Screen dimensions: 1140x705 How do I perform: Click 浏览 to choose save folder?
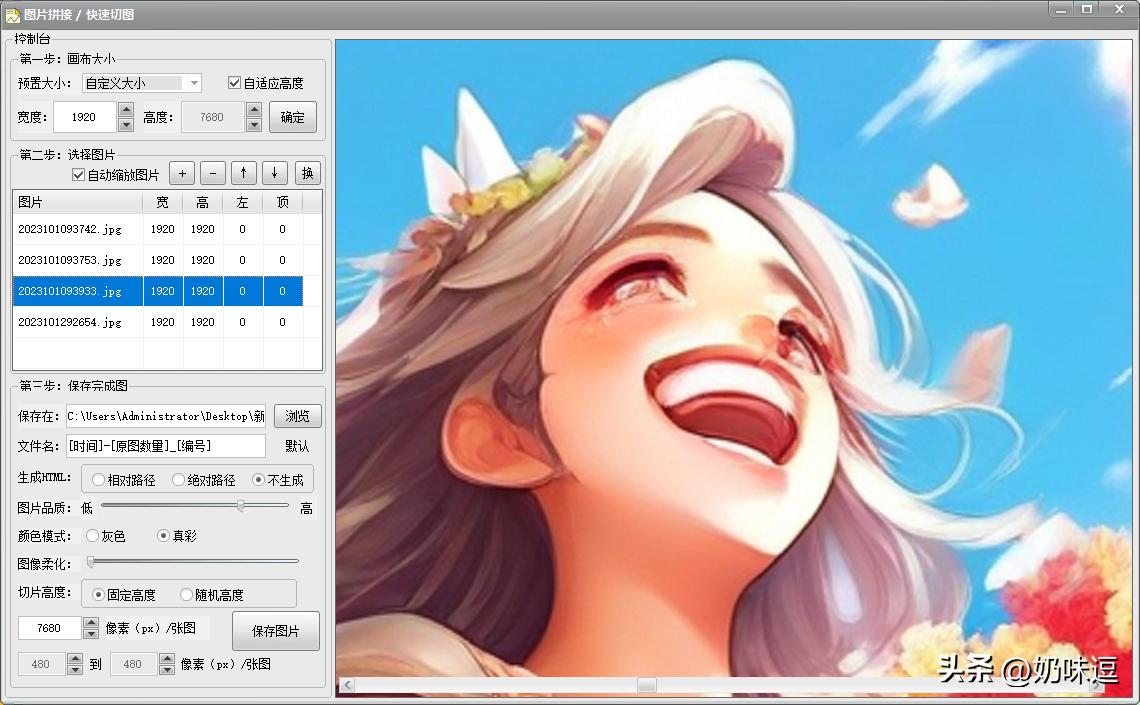point(297,416)
